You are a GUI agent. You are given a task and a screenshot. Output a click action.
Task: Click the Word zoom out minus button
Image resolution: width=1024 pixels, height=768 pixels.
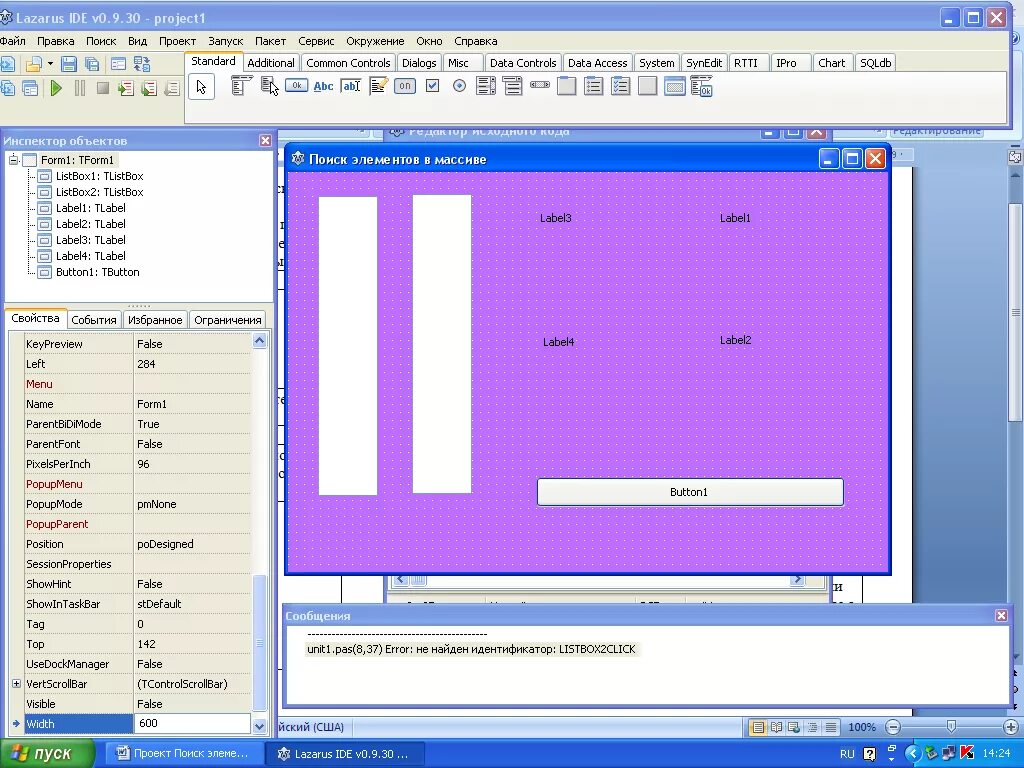(893, 726)
